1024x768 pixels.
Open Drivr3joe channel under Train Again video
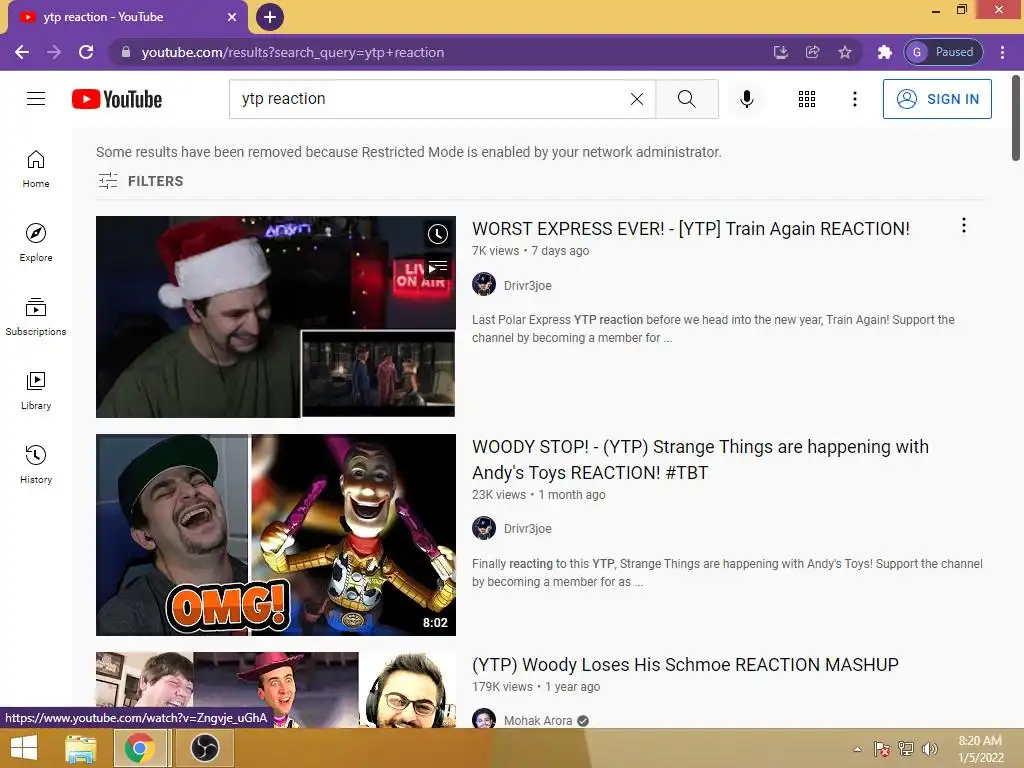click(528, 285)
